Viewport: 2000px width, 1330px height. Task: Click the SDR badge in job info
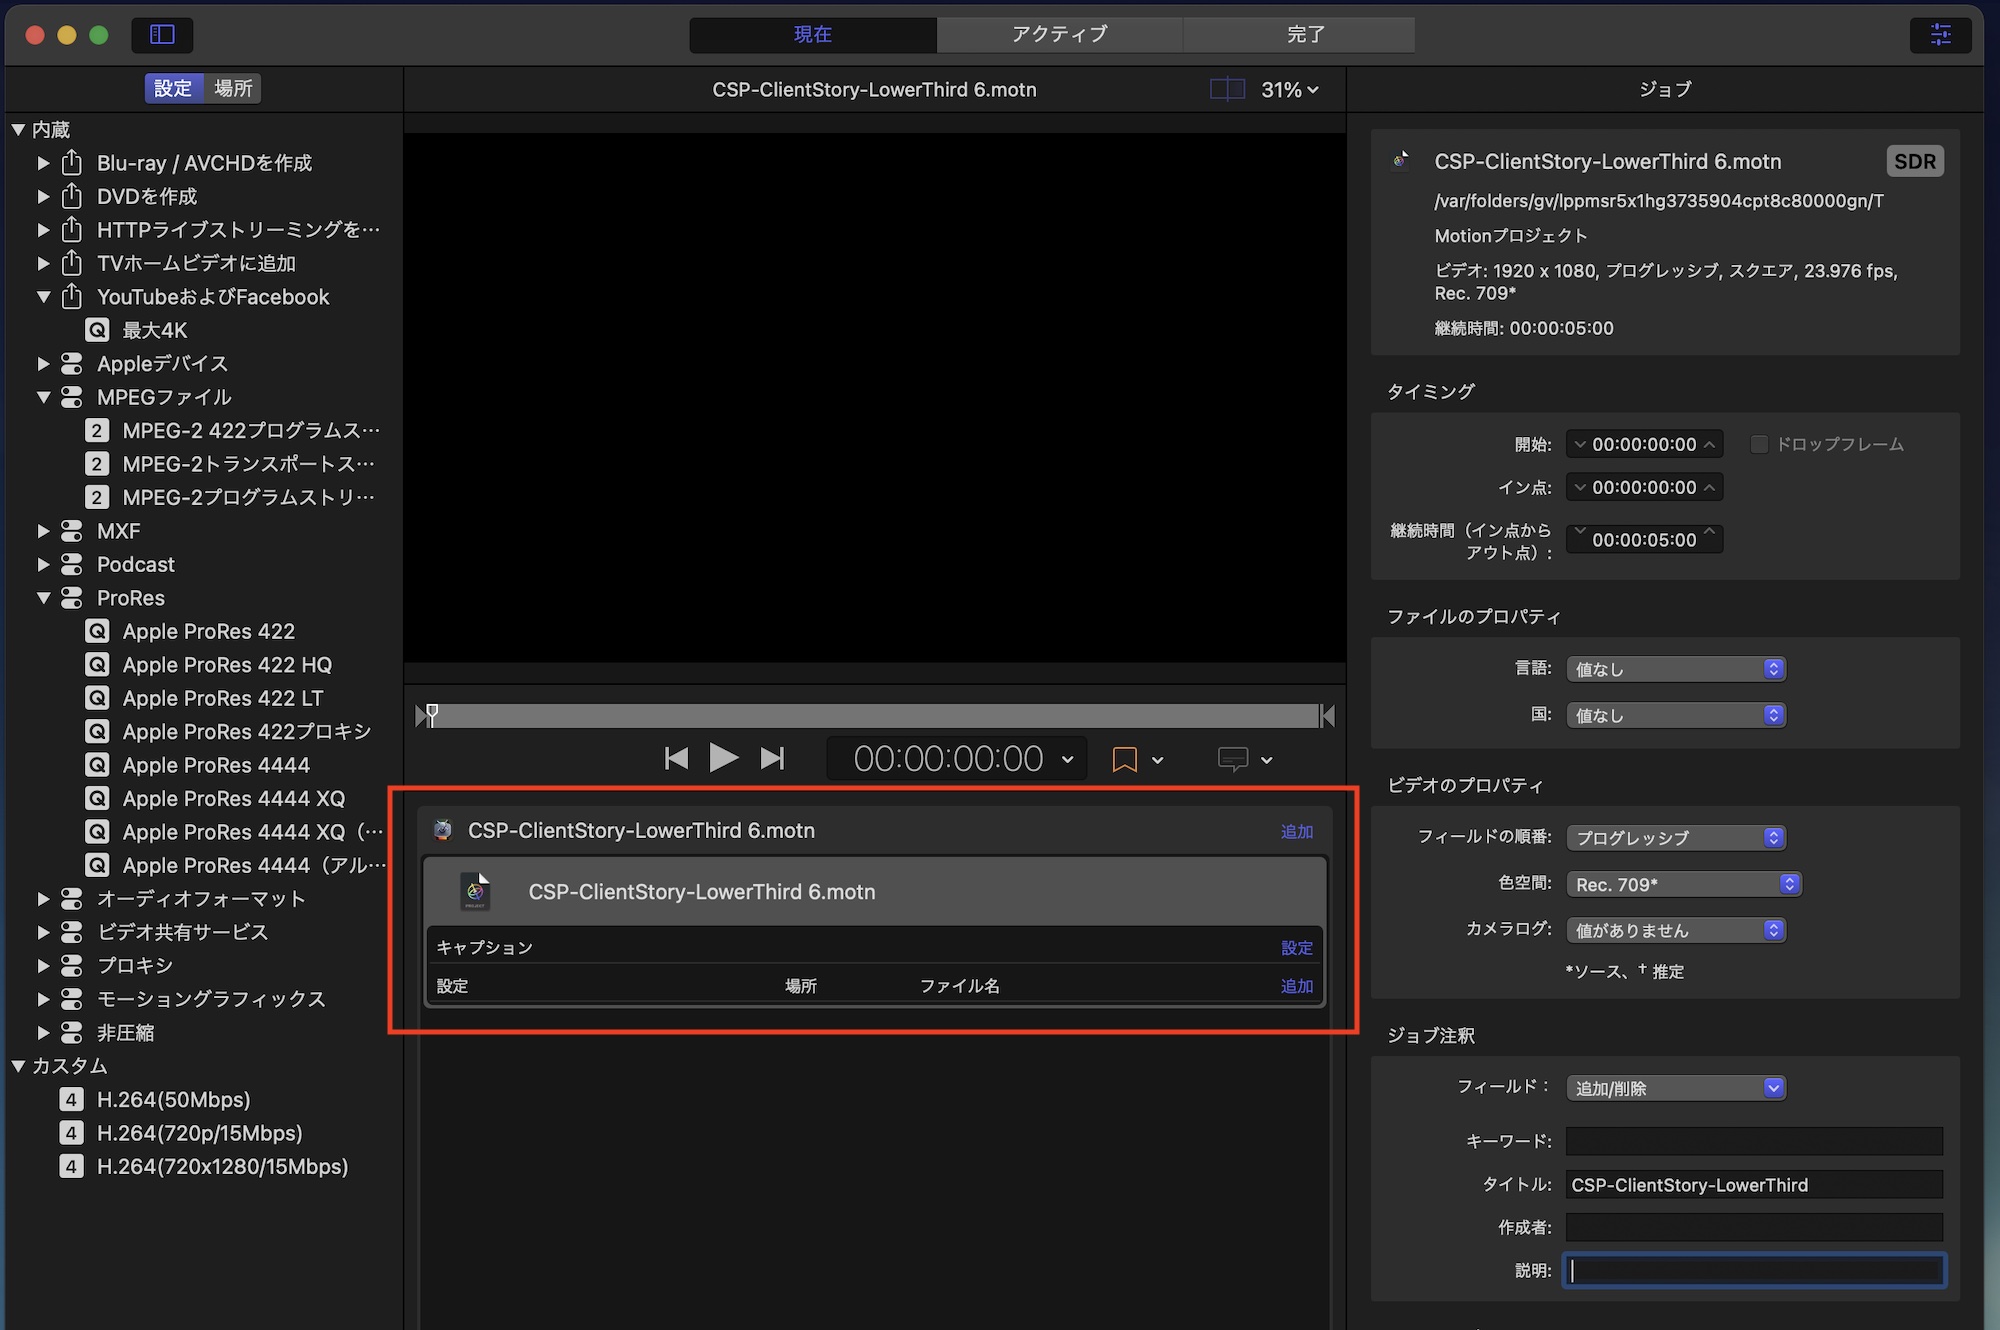point(1914,162)
